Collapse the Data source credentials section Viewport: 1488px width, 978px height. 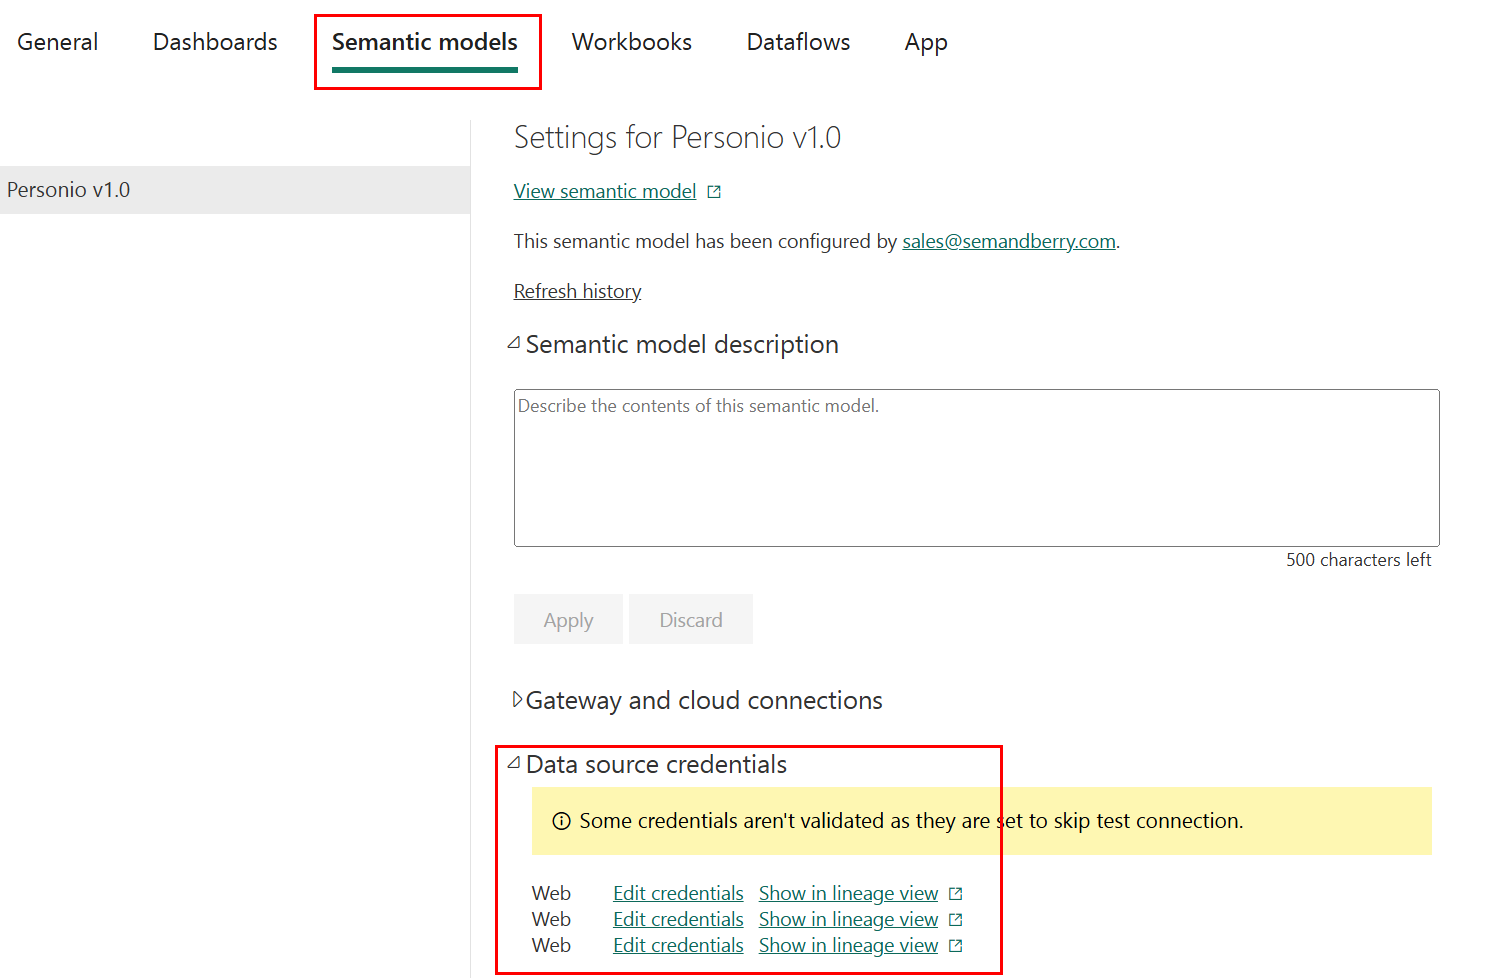pos(514,764)
